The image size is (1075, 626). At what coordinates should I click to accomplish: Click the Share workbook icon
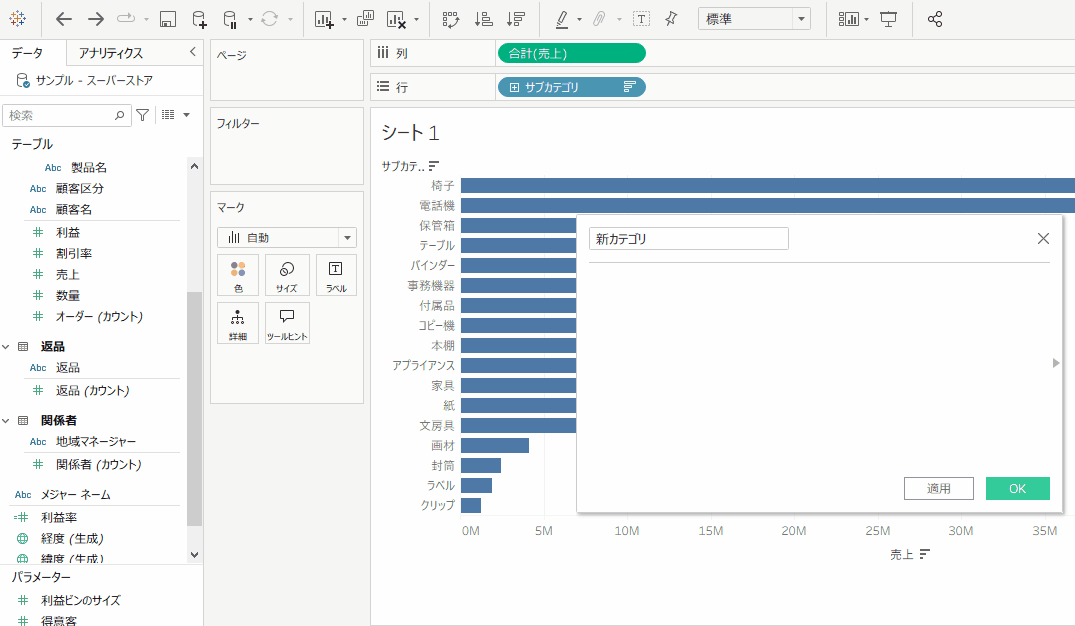coord(935,19)
